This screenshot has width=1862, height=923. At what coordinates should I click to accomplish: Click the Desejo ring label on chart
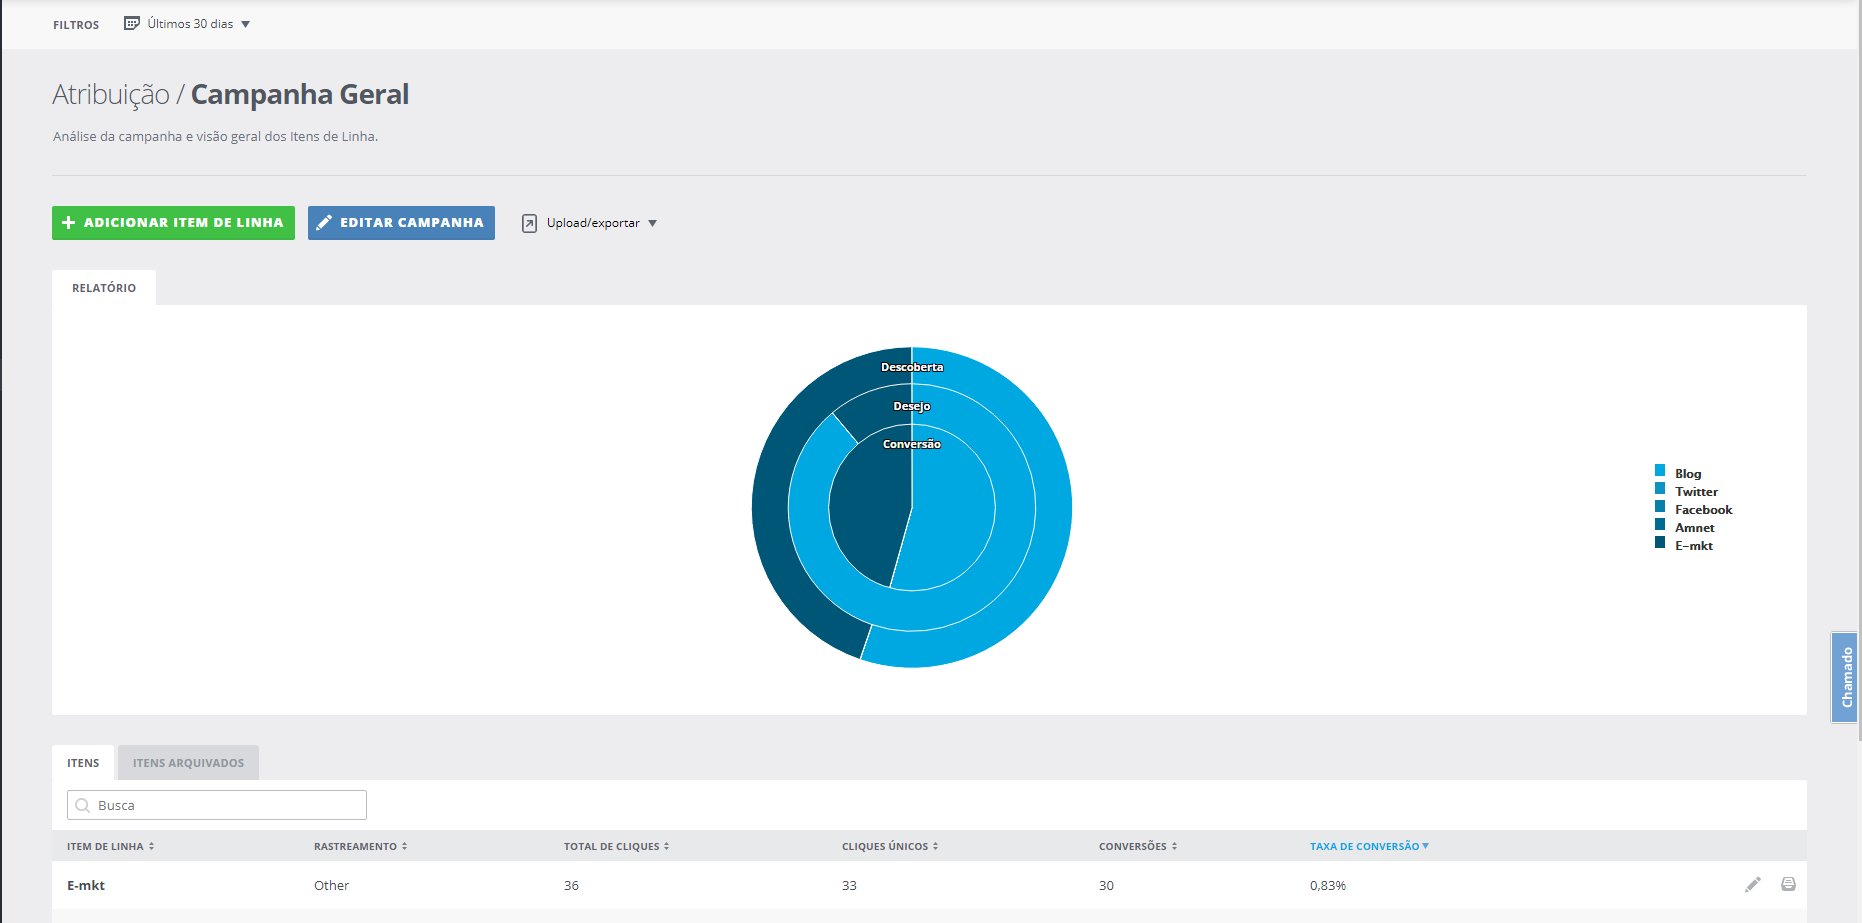(912, 406)
